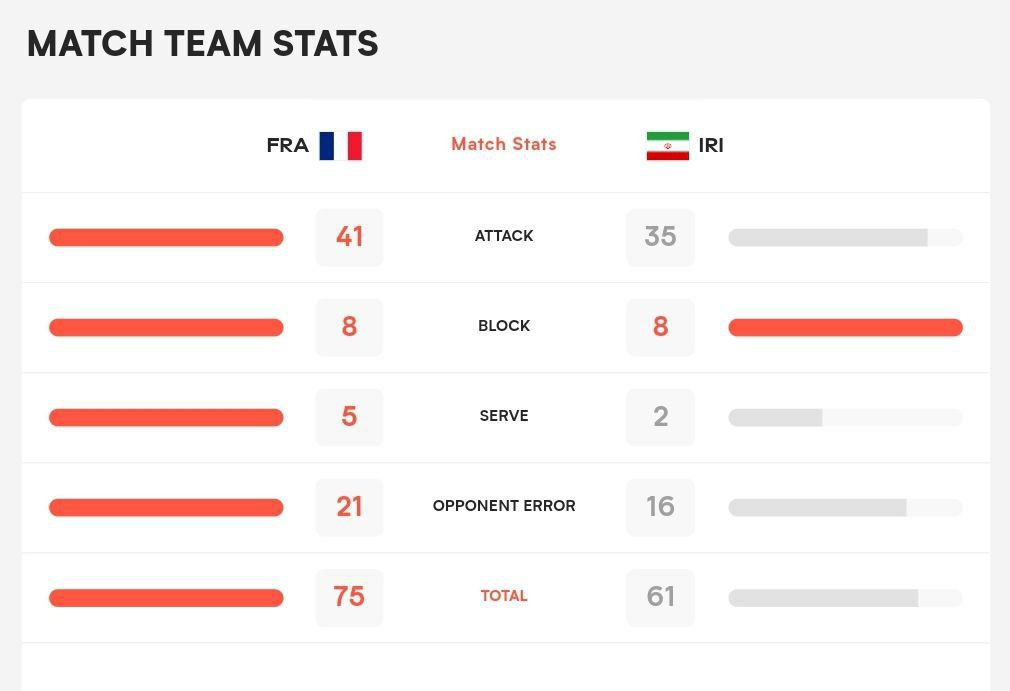Click the Iran flag icon
Screen dimensions: 1010x691
click(667, 146)
